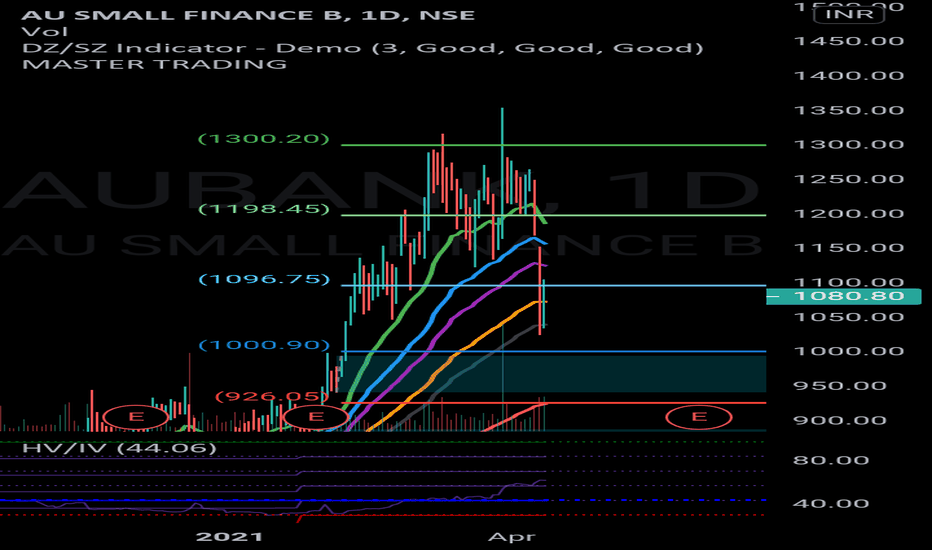Viewport: 932px width, 550px height.
Task: Click the 2021 time axis label
Action: (229, 537)
